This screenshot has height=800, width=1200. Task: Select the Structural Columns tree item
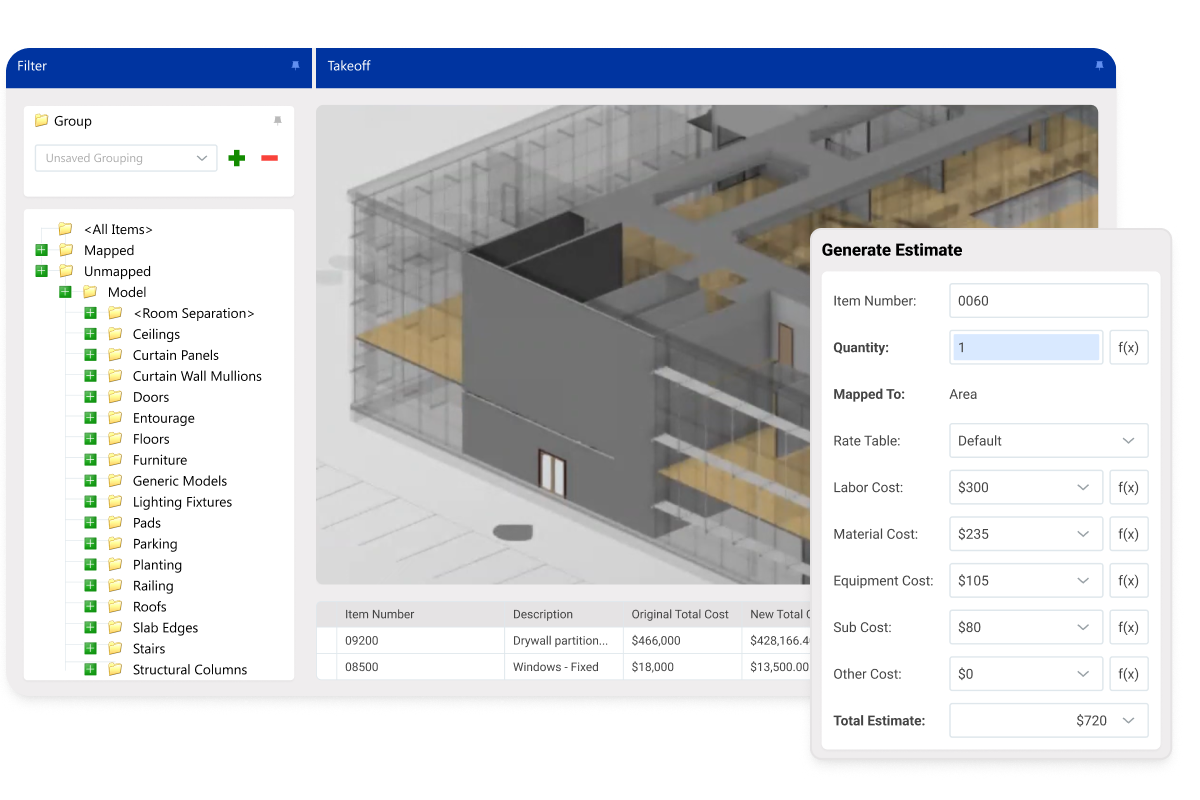click(x=190, y=670)
